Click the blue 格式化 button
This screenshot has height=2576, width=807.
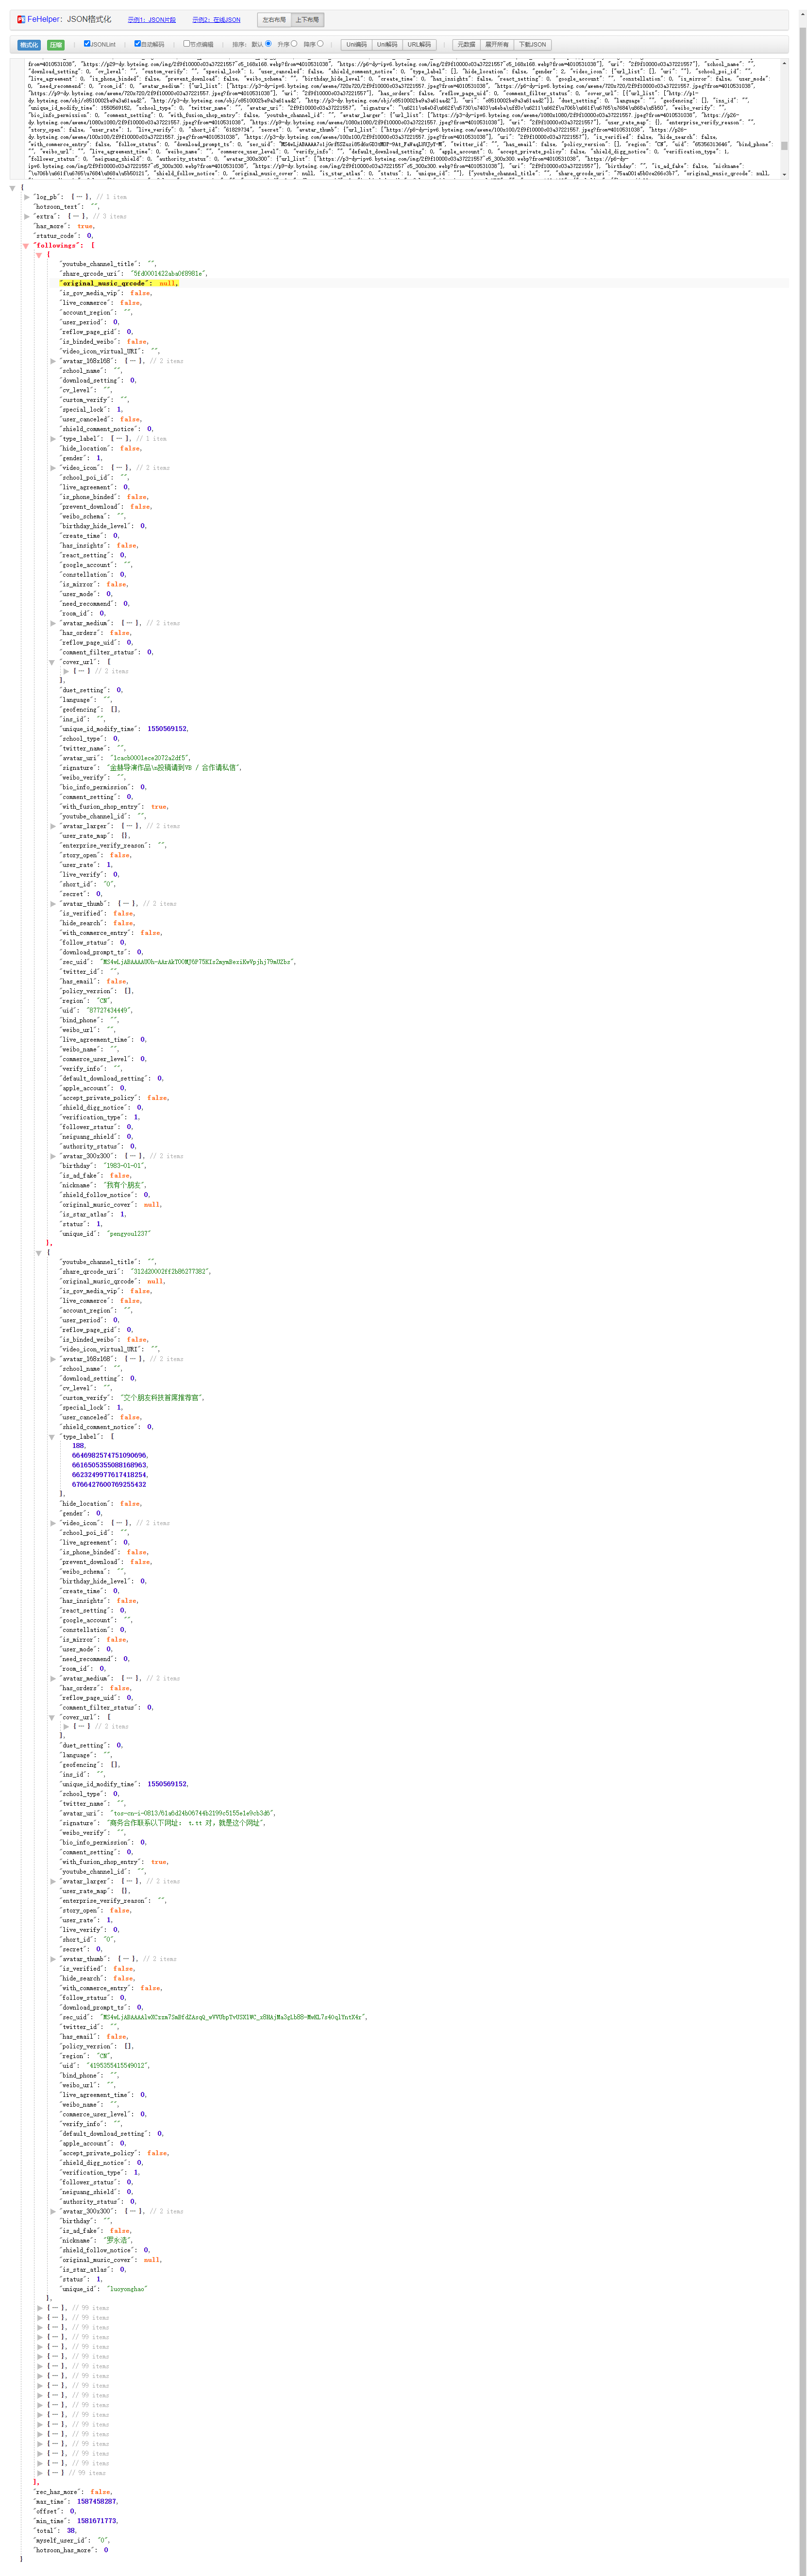coord(29,45)
